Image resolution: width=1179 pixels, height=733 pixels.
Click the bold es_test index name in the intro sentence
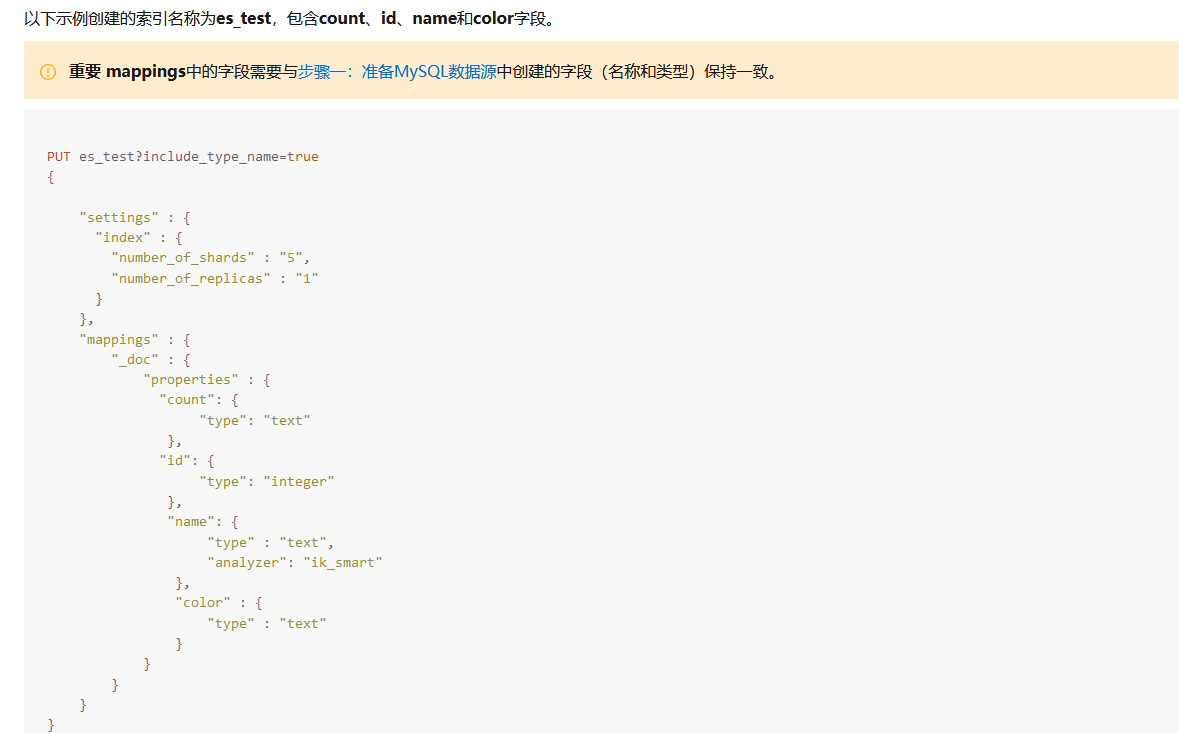(244, 18)
